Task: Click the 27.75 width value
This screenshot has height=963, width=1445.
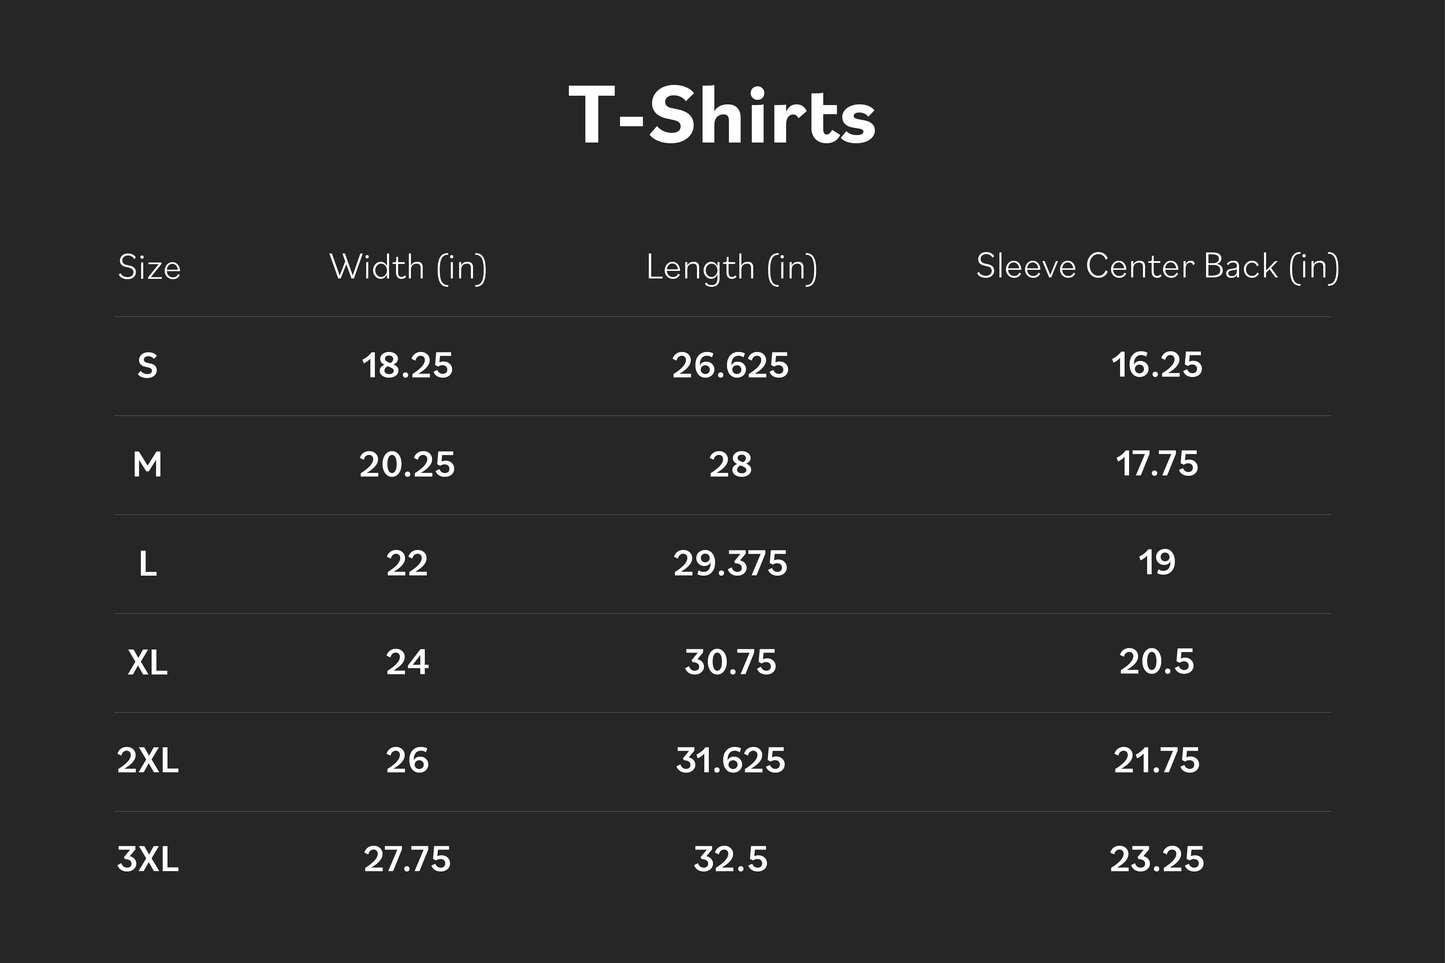Action: pyautogui.click(x=407, y=859)
